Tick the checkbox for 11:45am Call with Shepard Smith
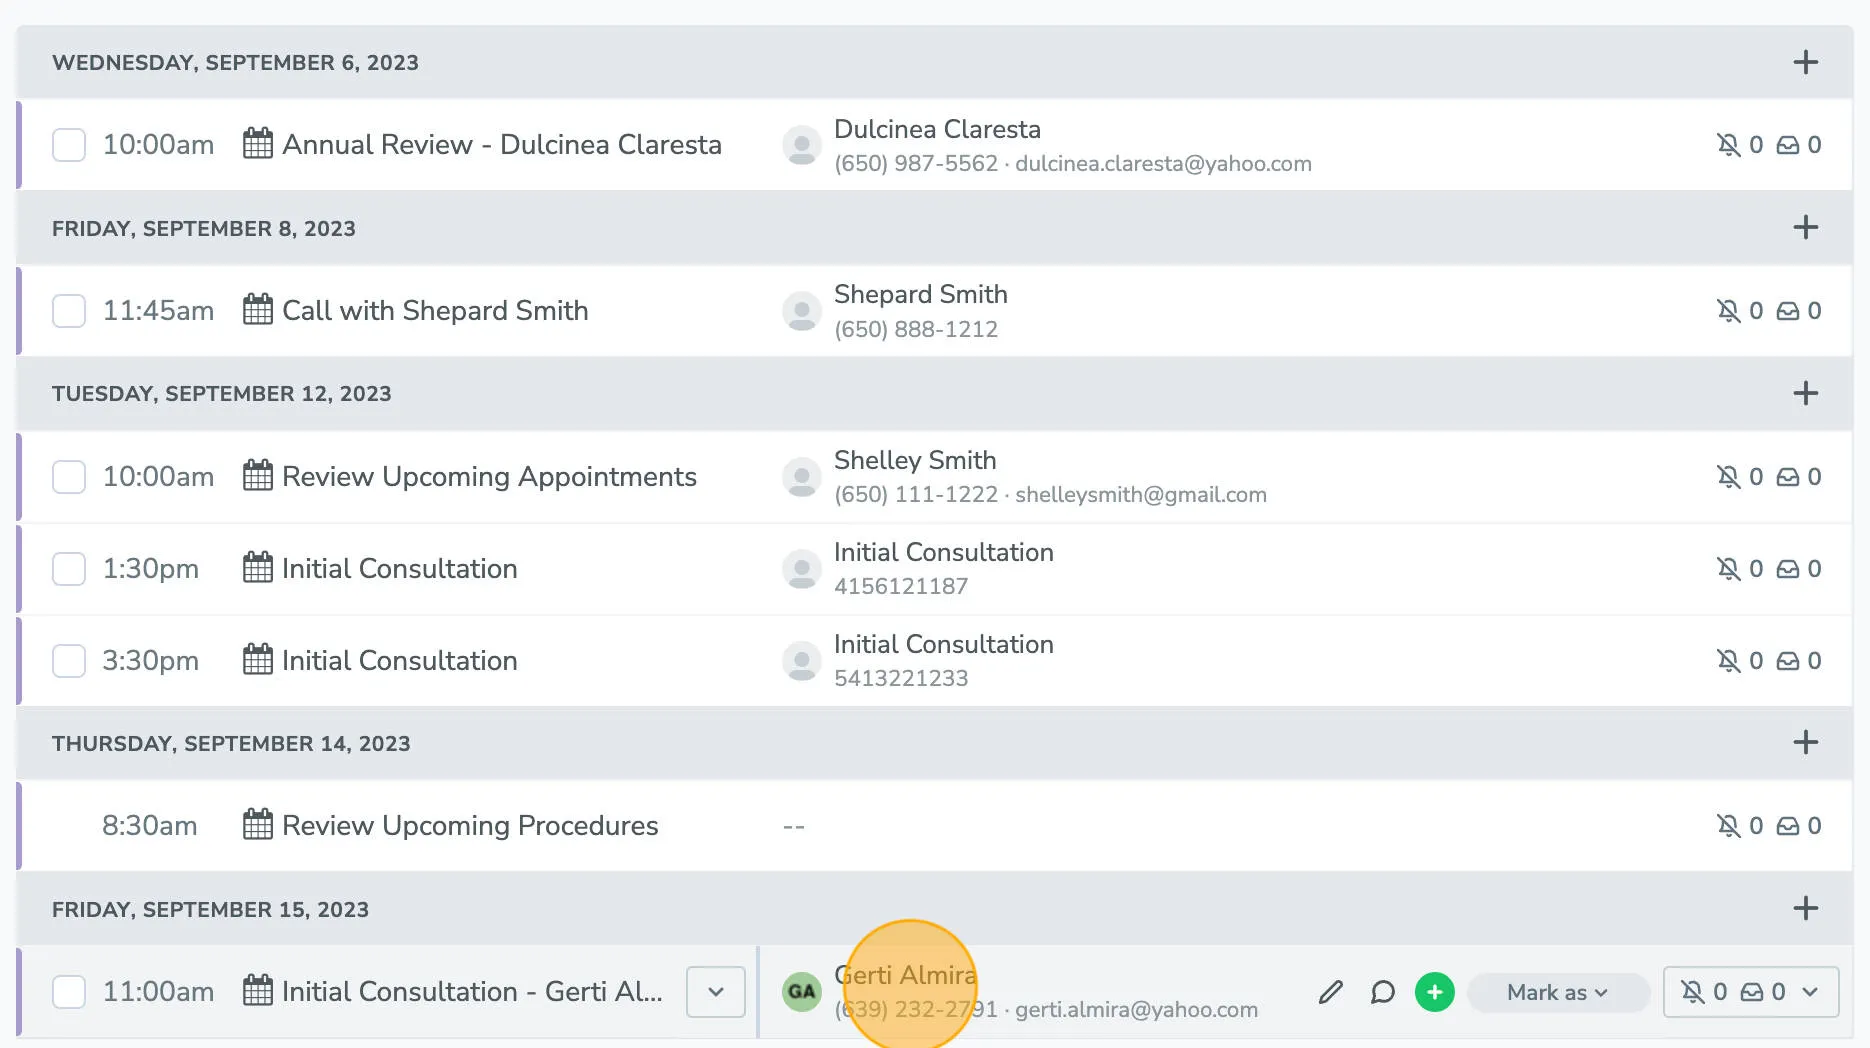1870x1048 pixels. (69, 311)
